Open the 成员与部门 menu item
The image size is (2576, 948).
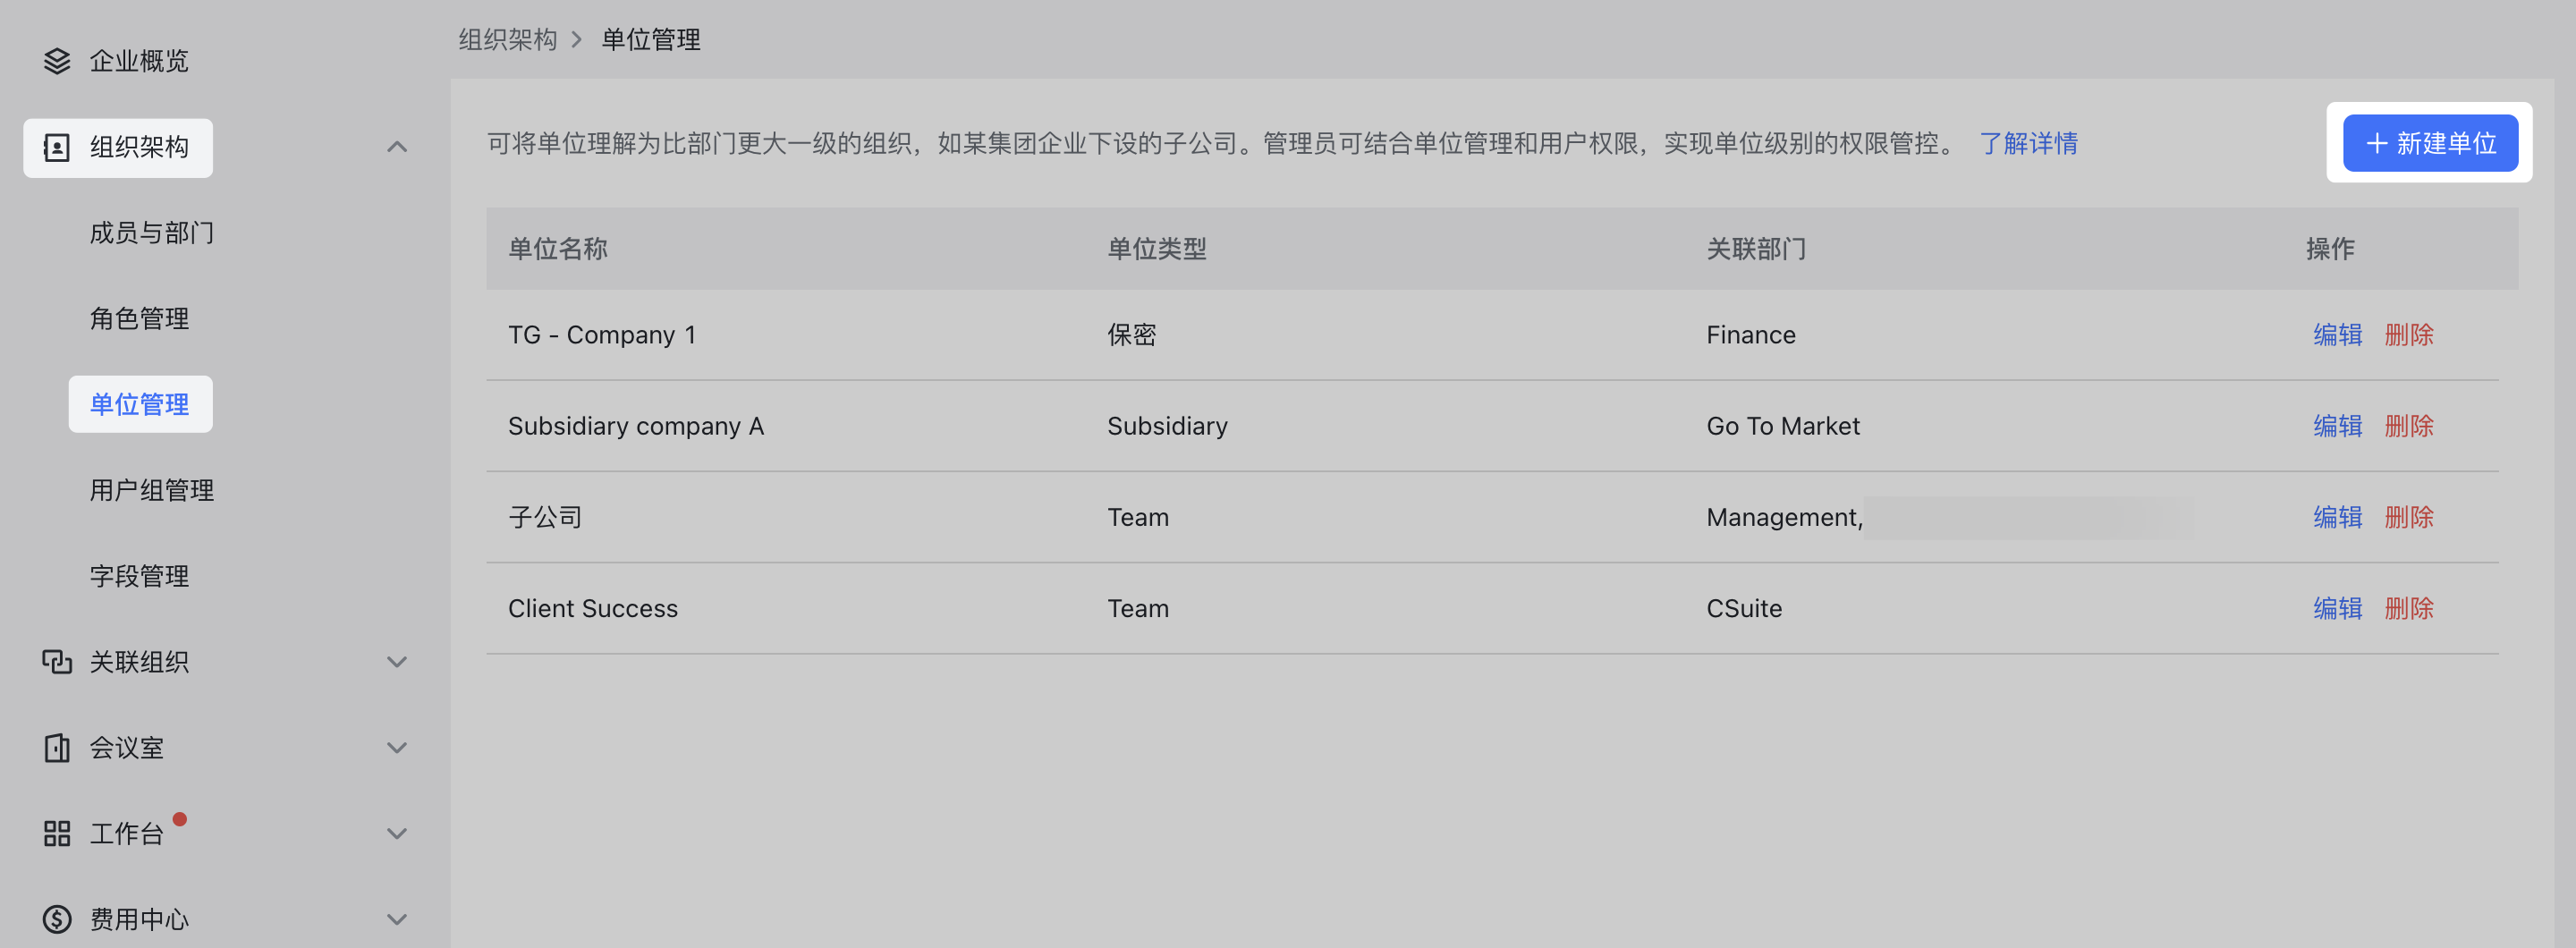click(x=152, y=233)
